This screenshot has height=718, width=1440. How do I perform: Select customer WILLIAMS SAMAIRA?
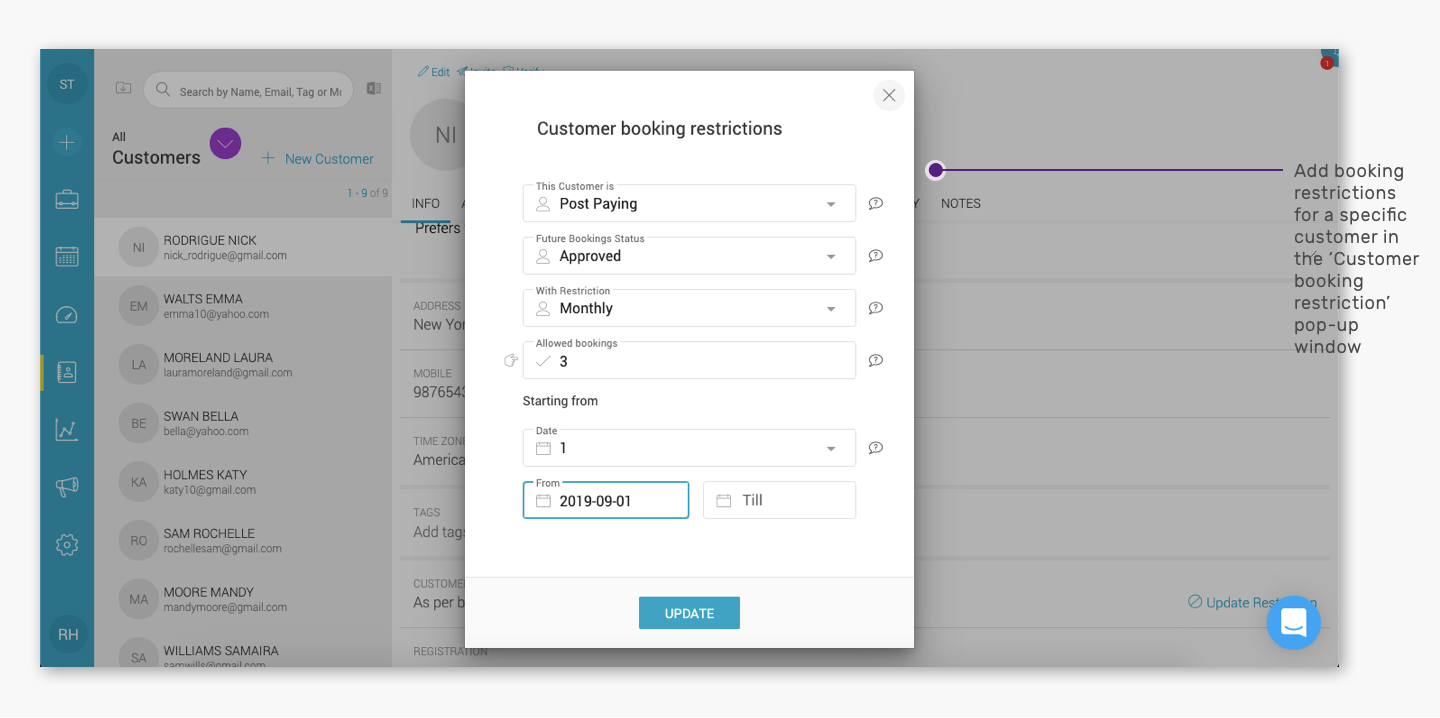(243, 650)
